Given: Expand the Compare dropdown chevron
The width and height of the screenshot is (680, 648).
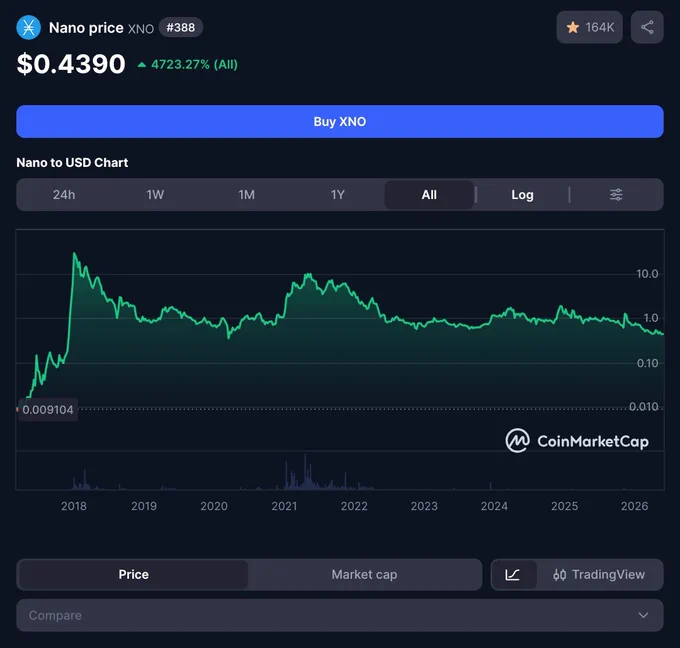Looking at the screenshot, I should (644, 615).
